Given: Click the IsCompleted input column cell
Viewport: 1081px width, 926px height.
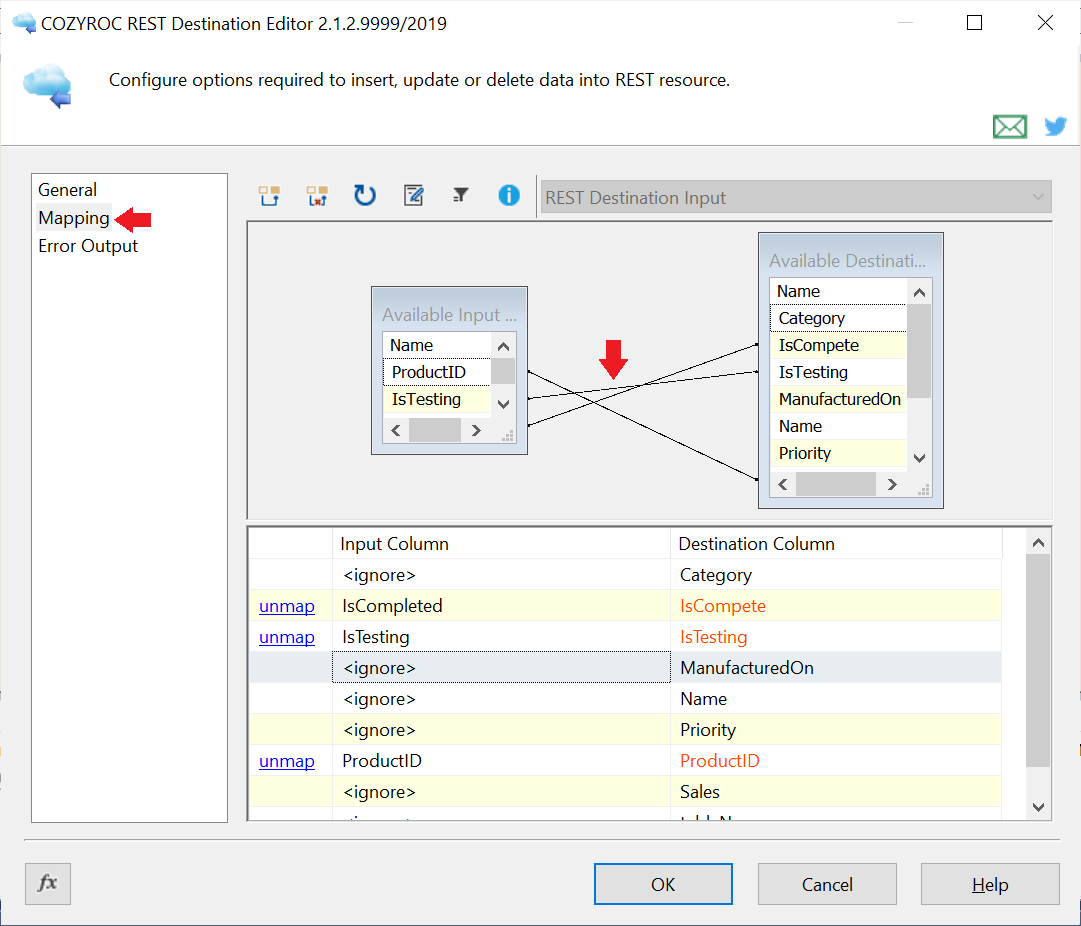Looking at the screenshot, I should click(x=501, y=606).
